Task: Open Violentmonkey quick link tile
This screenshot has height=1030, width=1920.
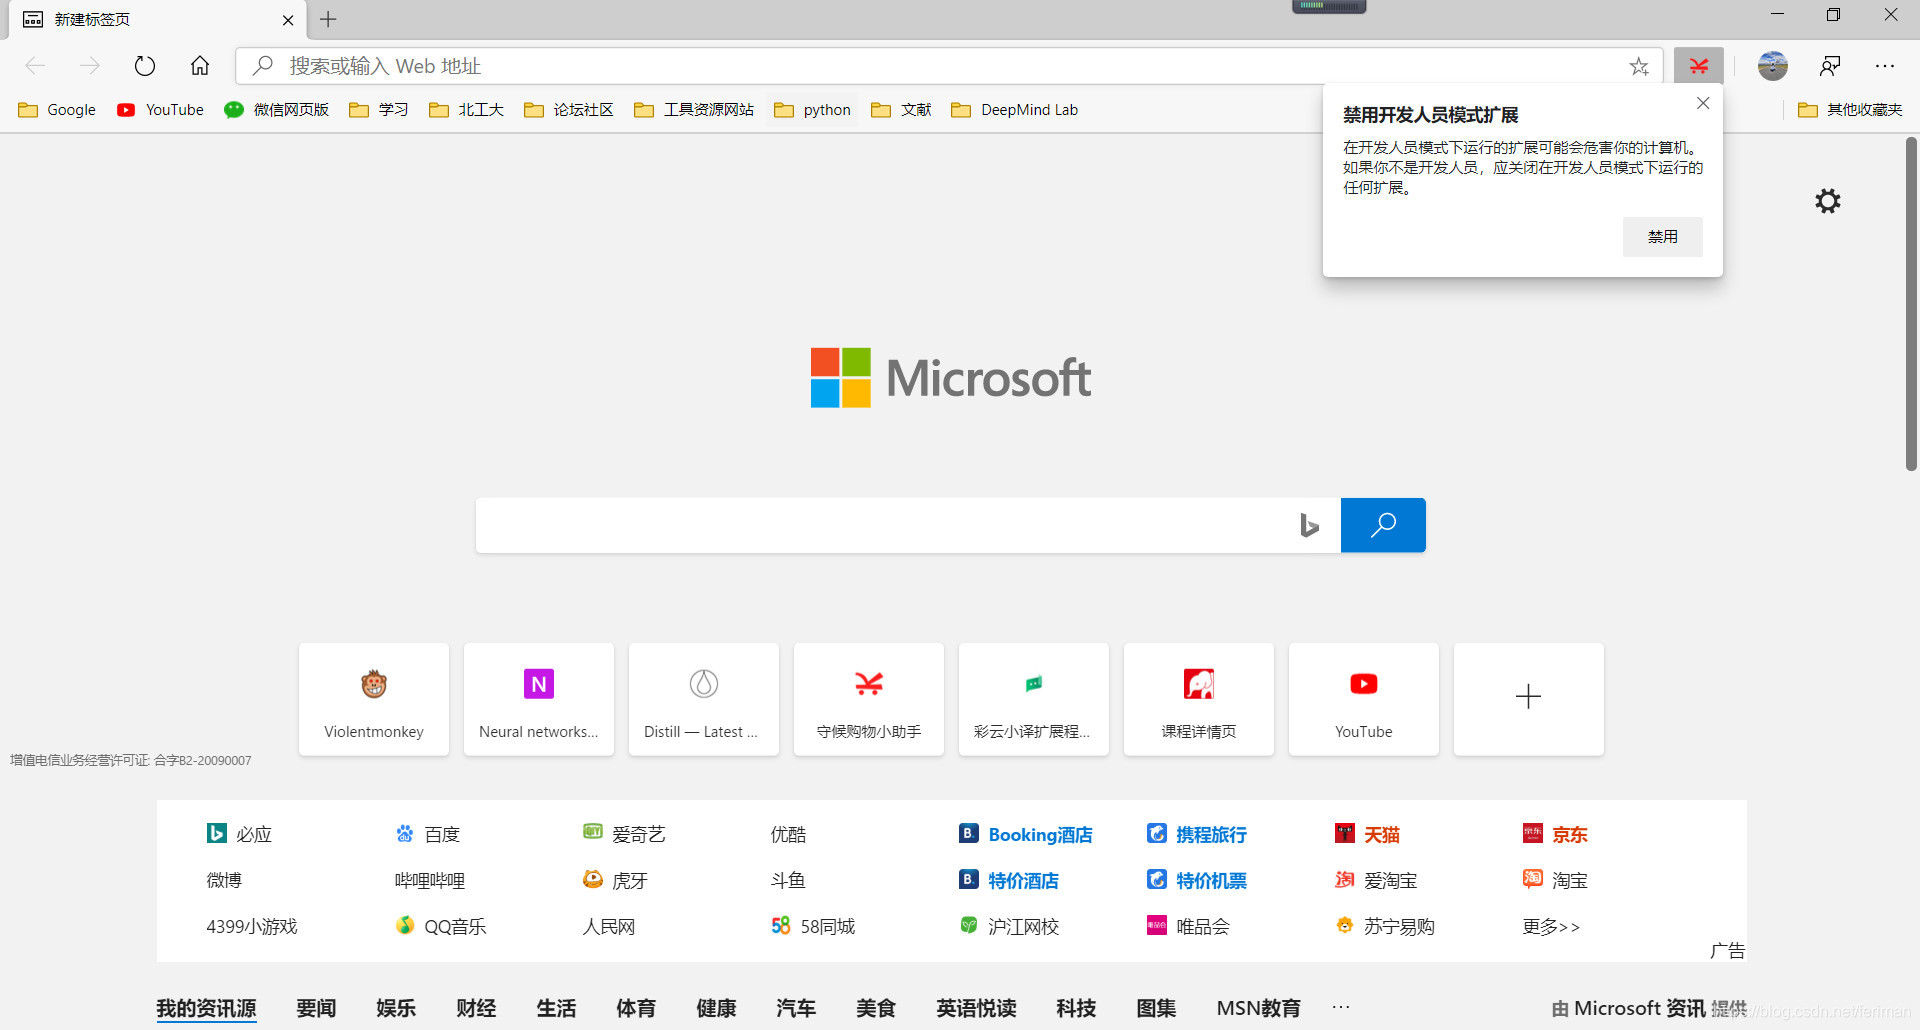Action: coord(374,699)
